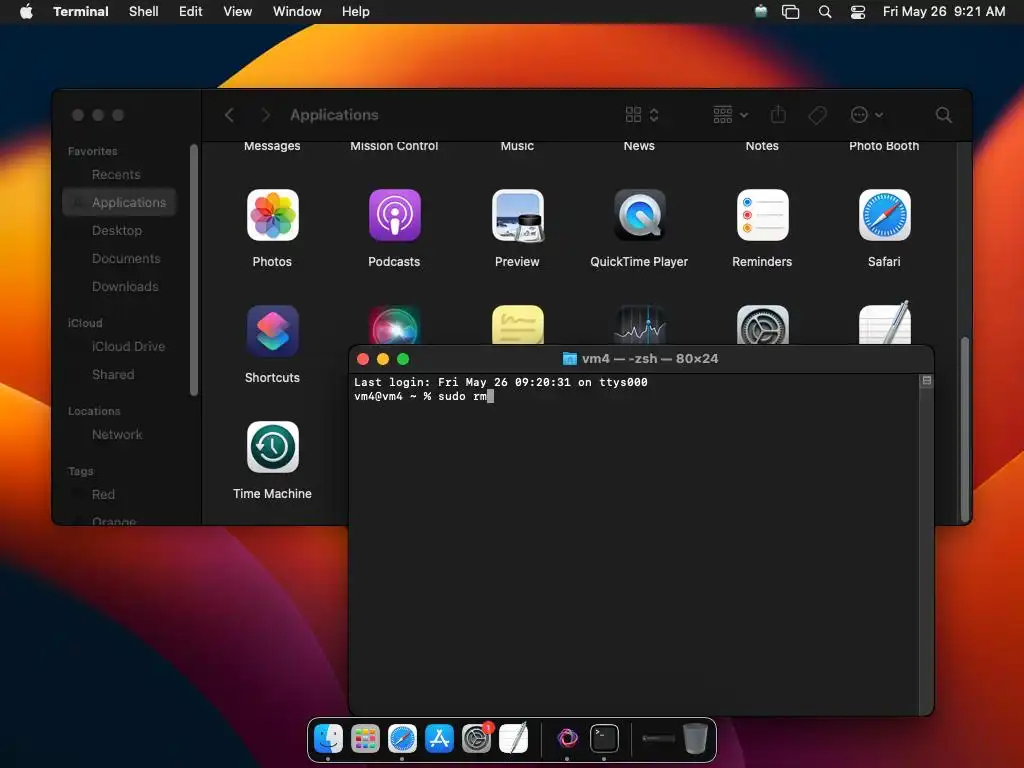Open the Photos app icon
1024x768 pixels.
click(272, 215)
